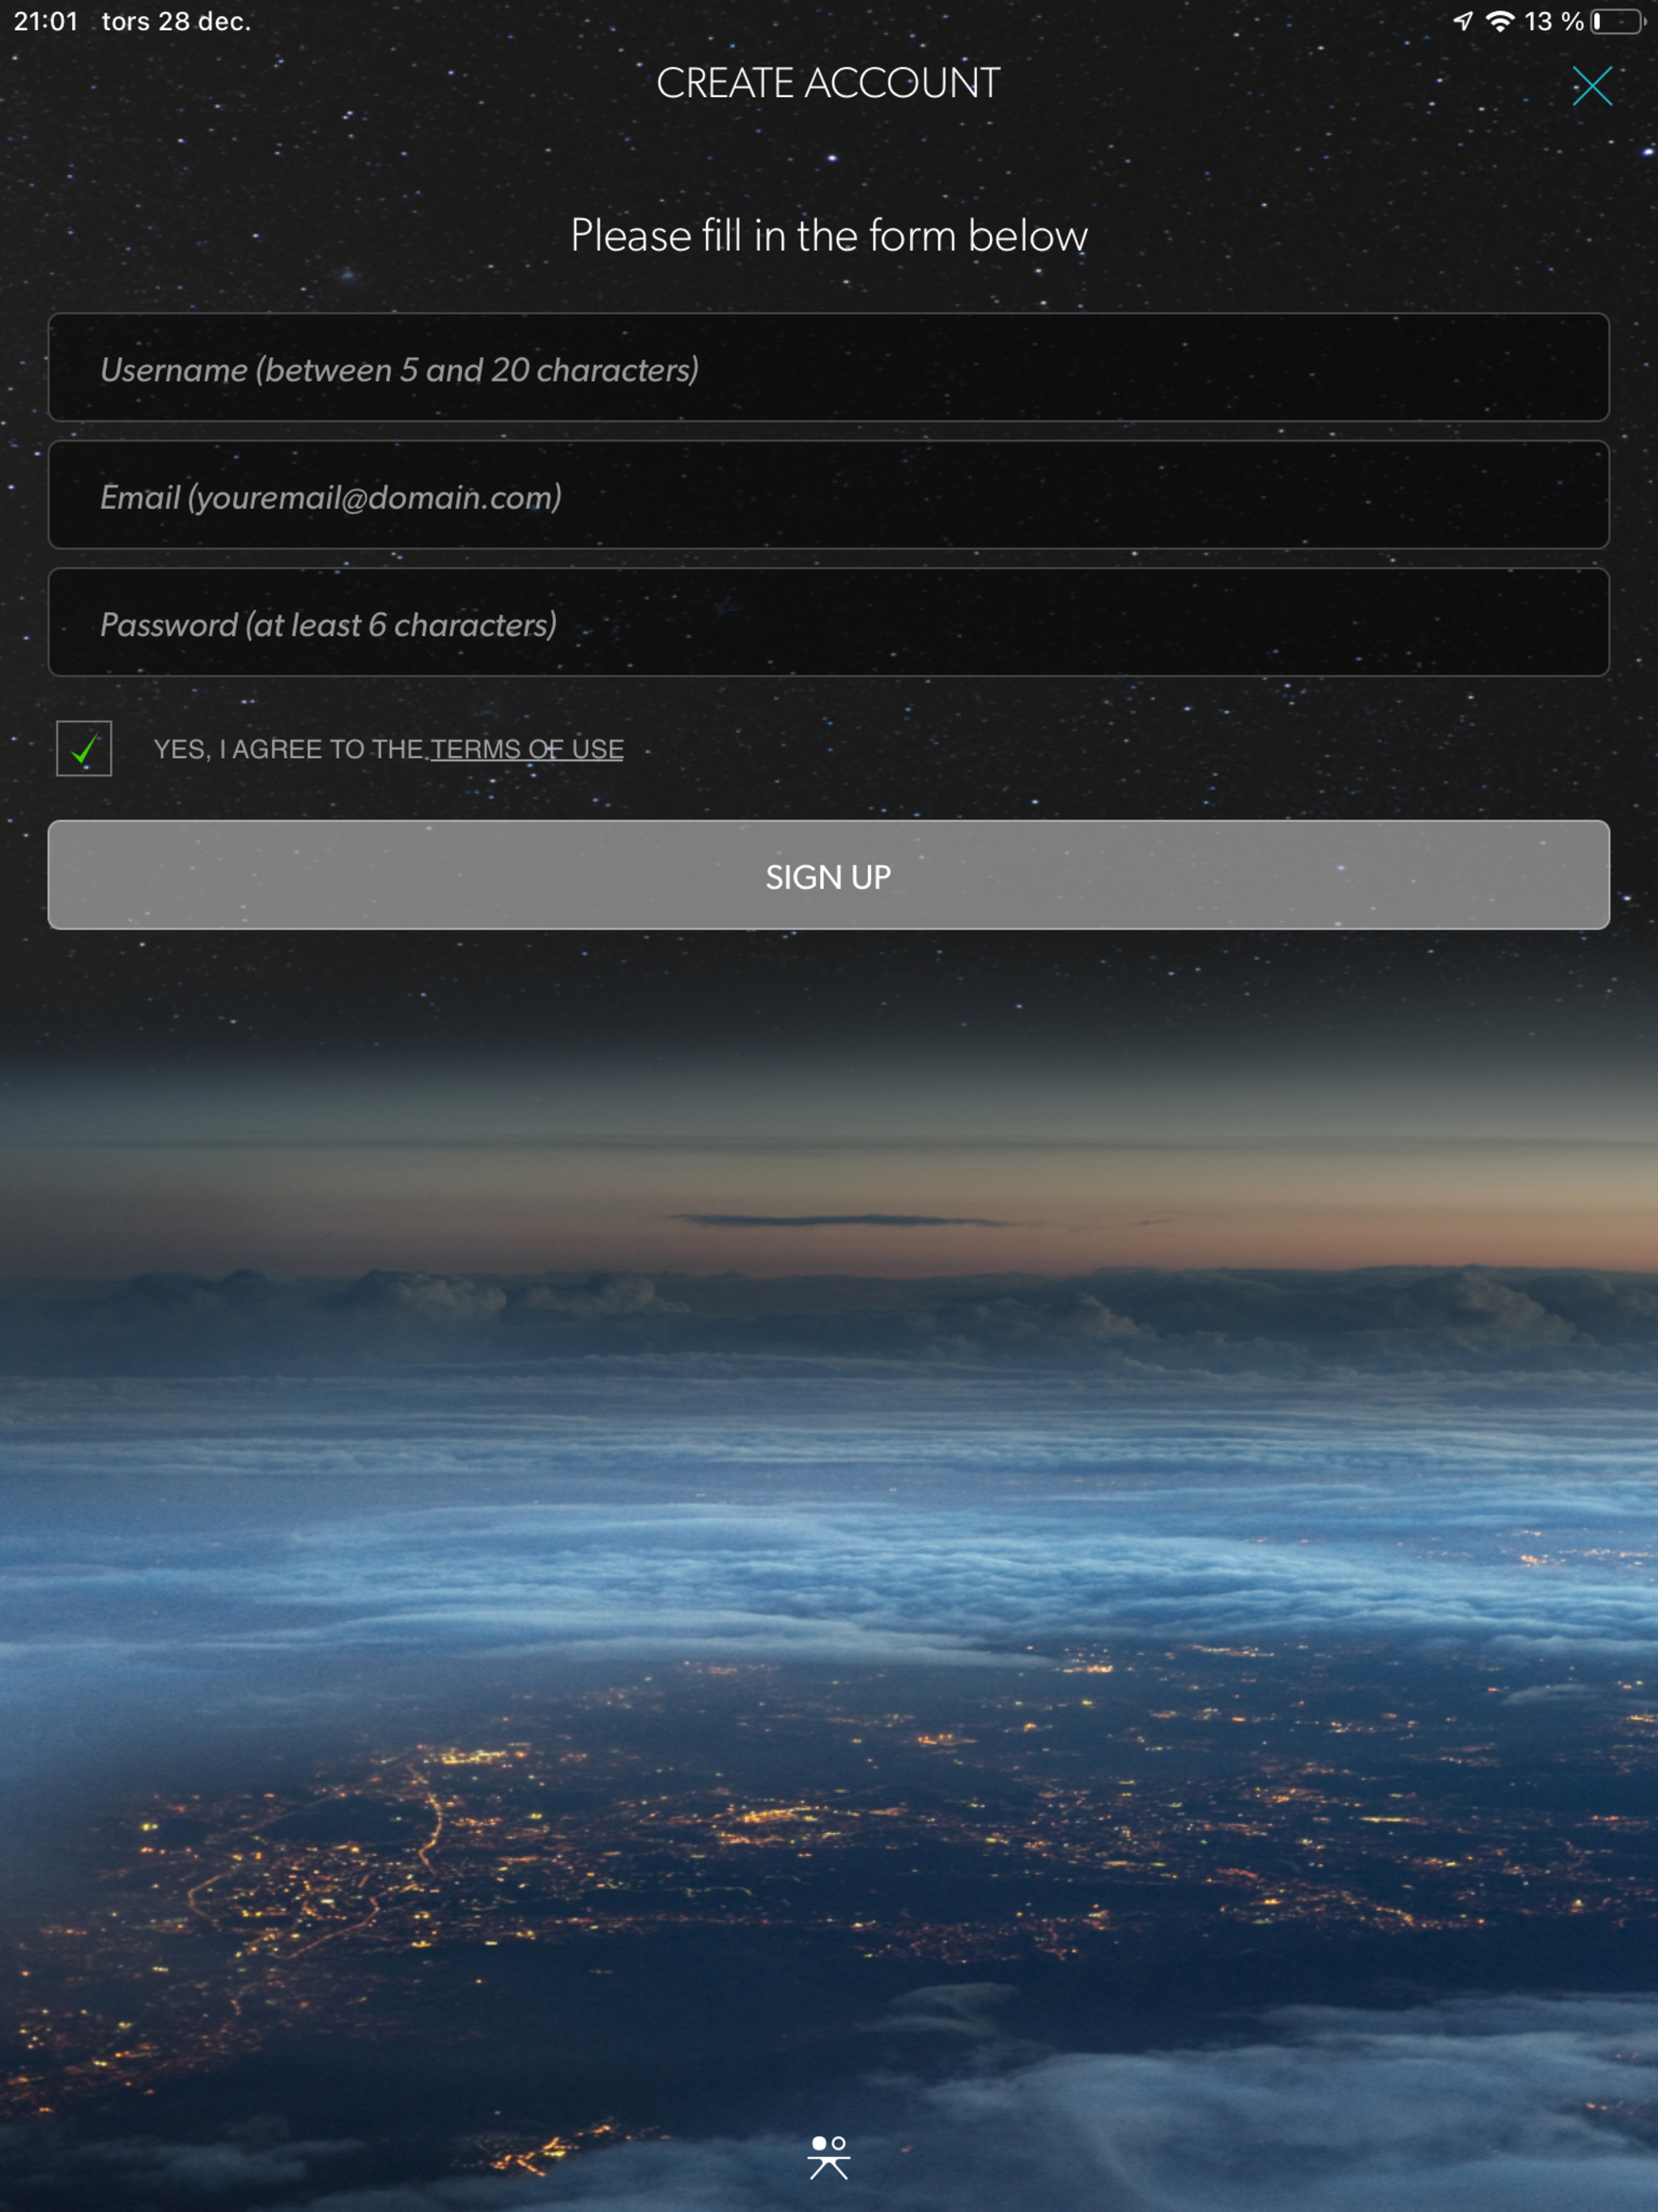Screen dimensions: 1658x2212
Task: Tap the Star Walk figure logo icon
Action: pos(828,2157)
